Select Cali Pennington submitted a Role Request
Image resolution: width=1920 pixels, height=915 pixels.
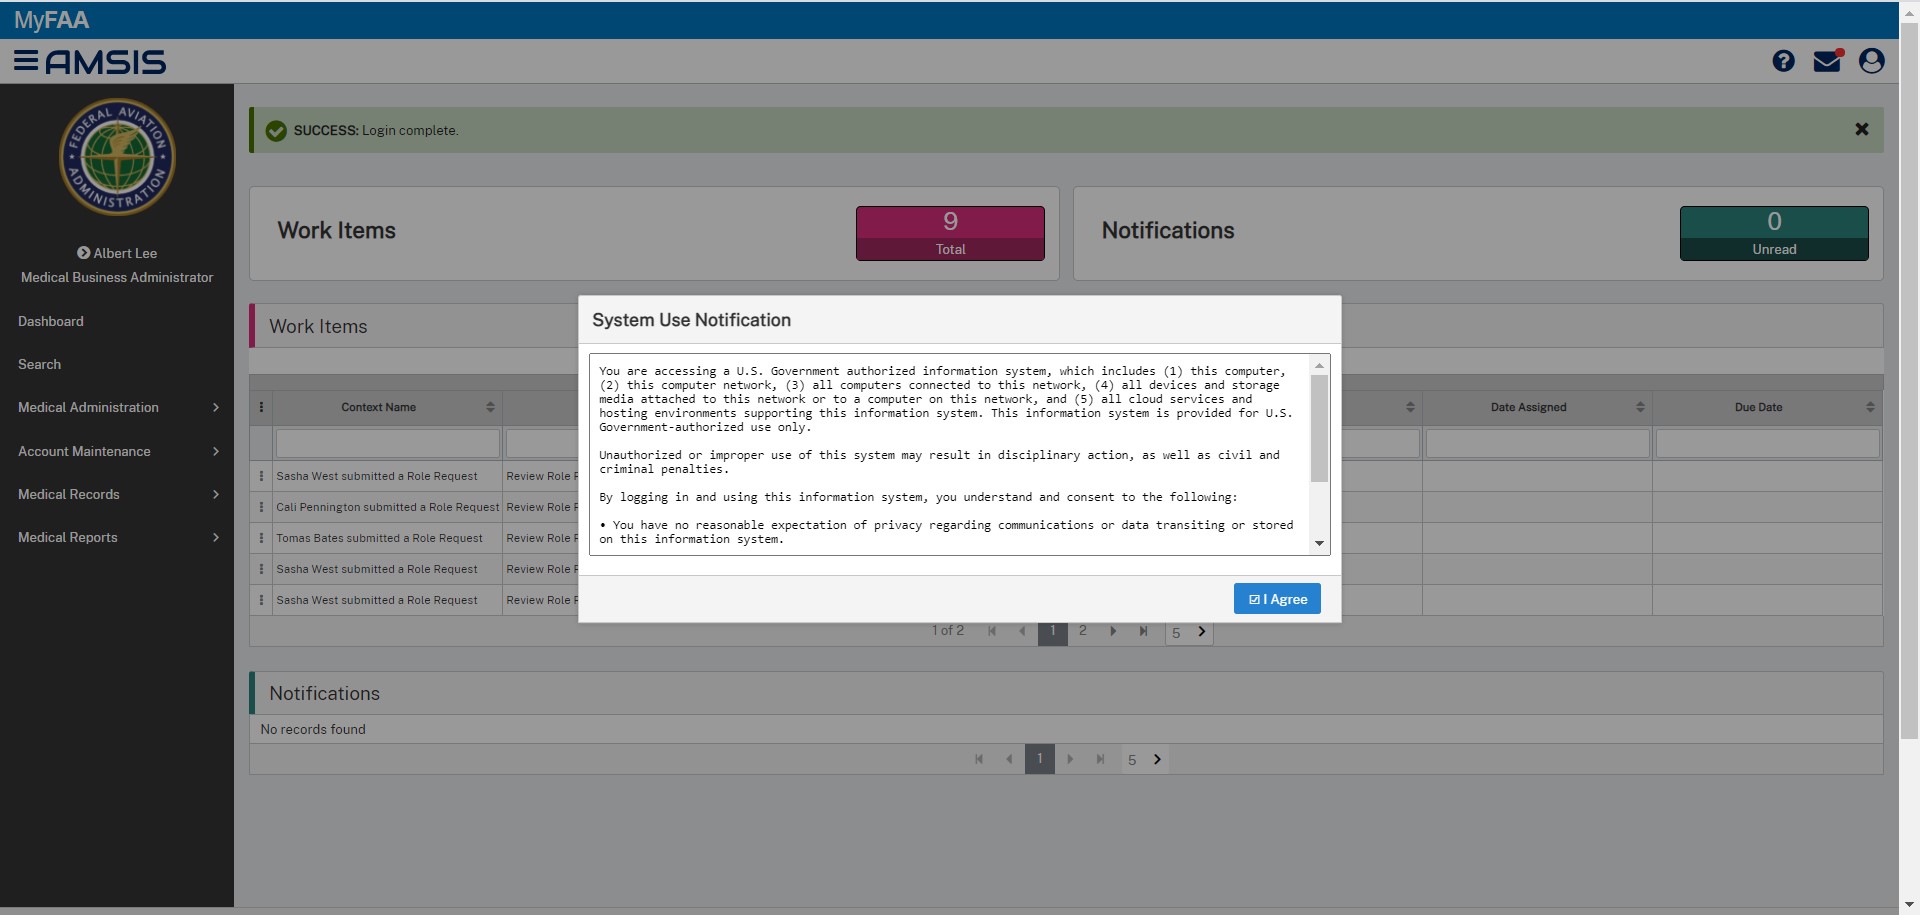387,507
